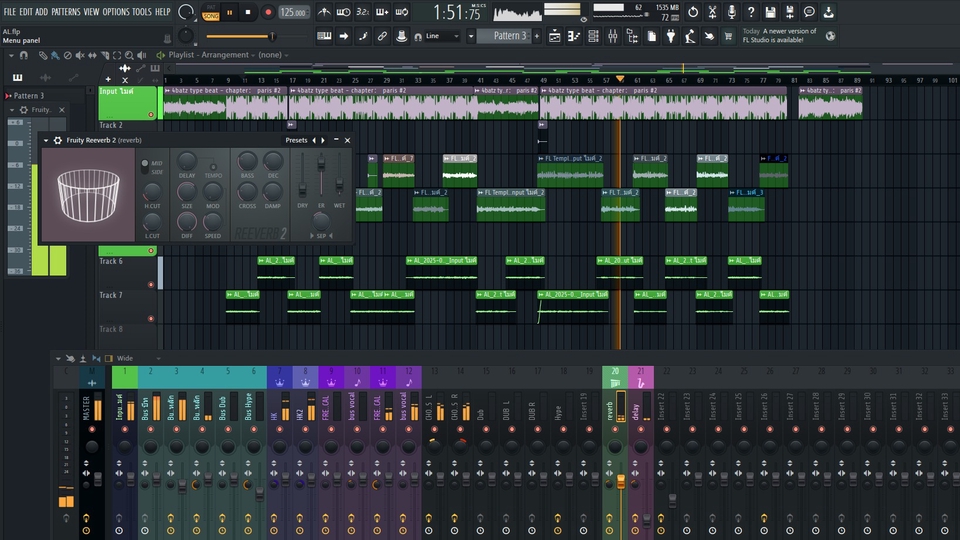Open the Mixer view icon
The image size is (960, 540).
(x=612, y=37)
